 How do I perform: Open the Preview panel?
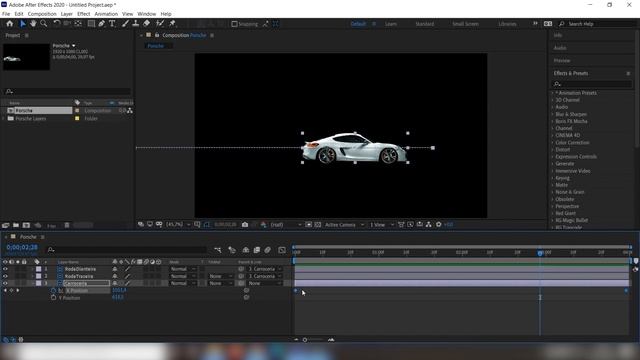tap(562, 60)
